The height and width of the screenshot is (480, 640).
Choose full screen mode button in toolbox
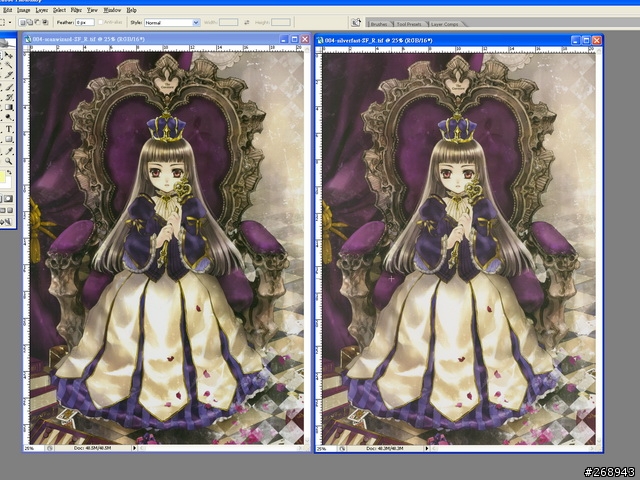(x=10, y=210)
